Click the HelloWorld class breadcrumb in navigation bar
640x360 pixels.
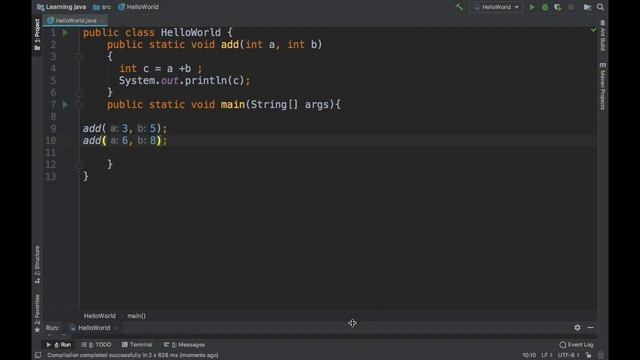click(138, 7)
